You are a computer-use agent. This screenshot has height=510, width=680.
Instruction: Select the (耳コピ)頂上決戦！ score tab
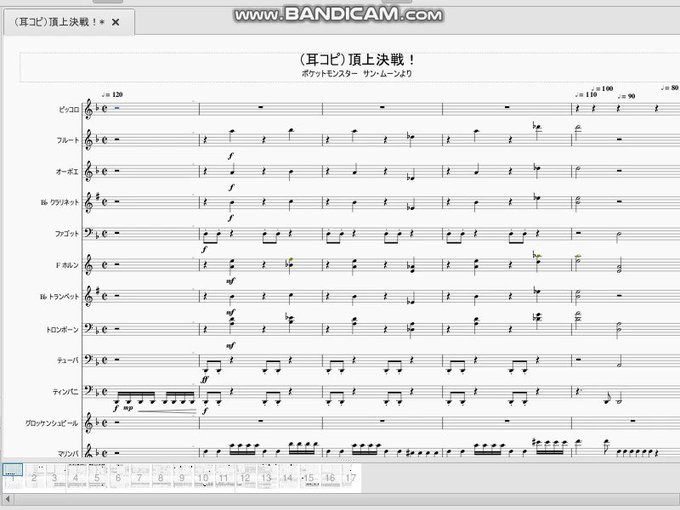pos(69,22)
